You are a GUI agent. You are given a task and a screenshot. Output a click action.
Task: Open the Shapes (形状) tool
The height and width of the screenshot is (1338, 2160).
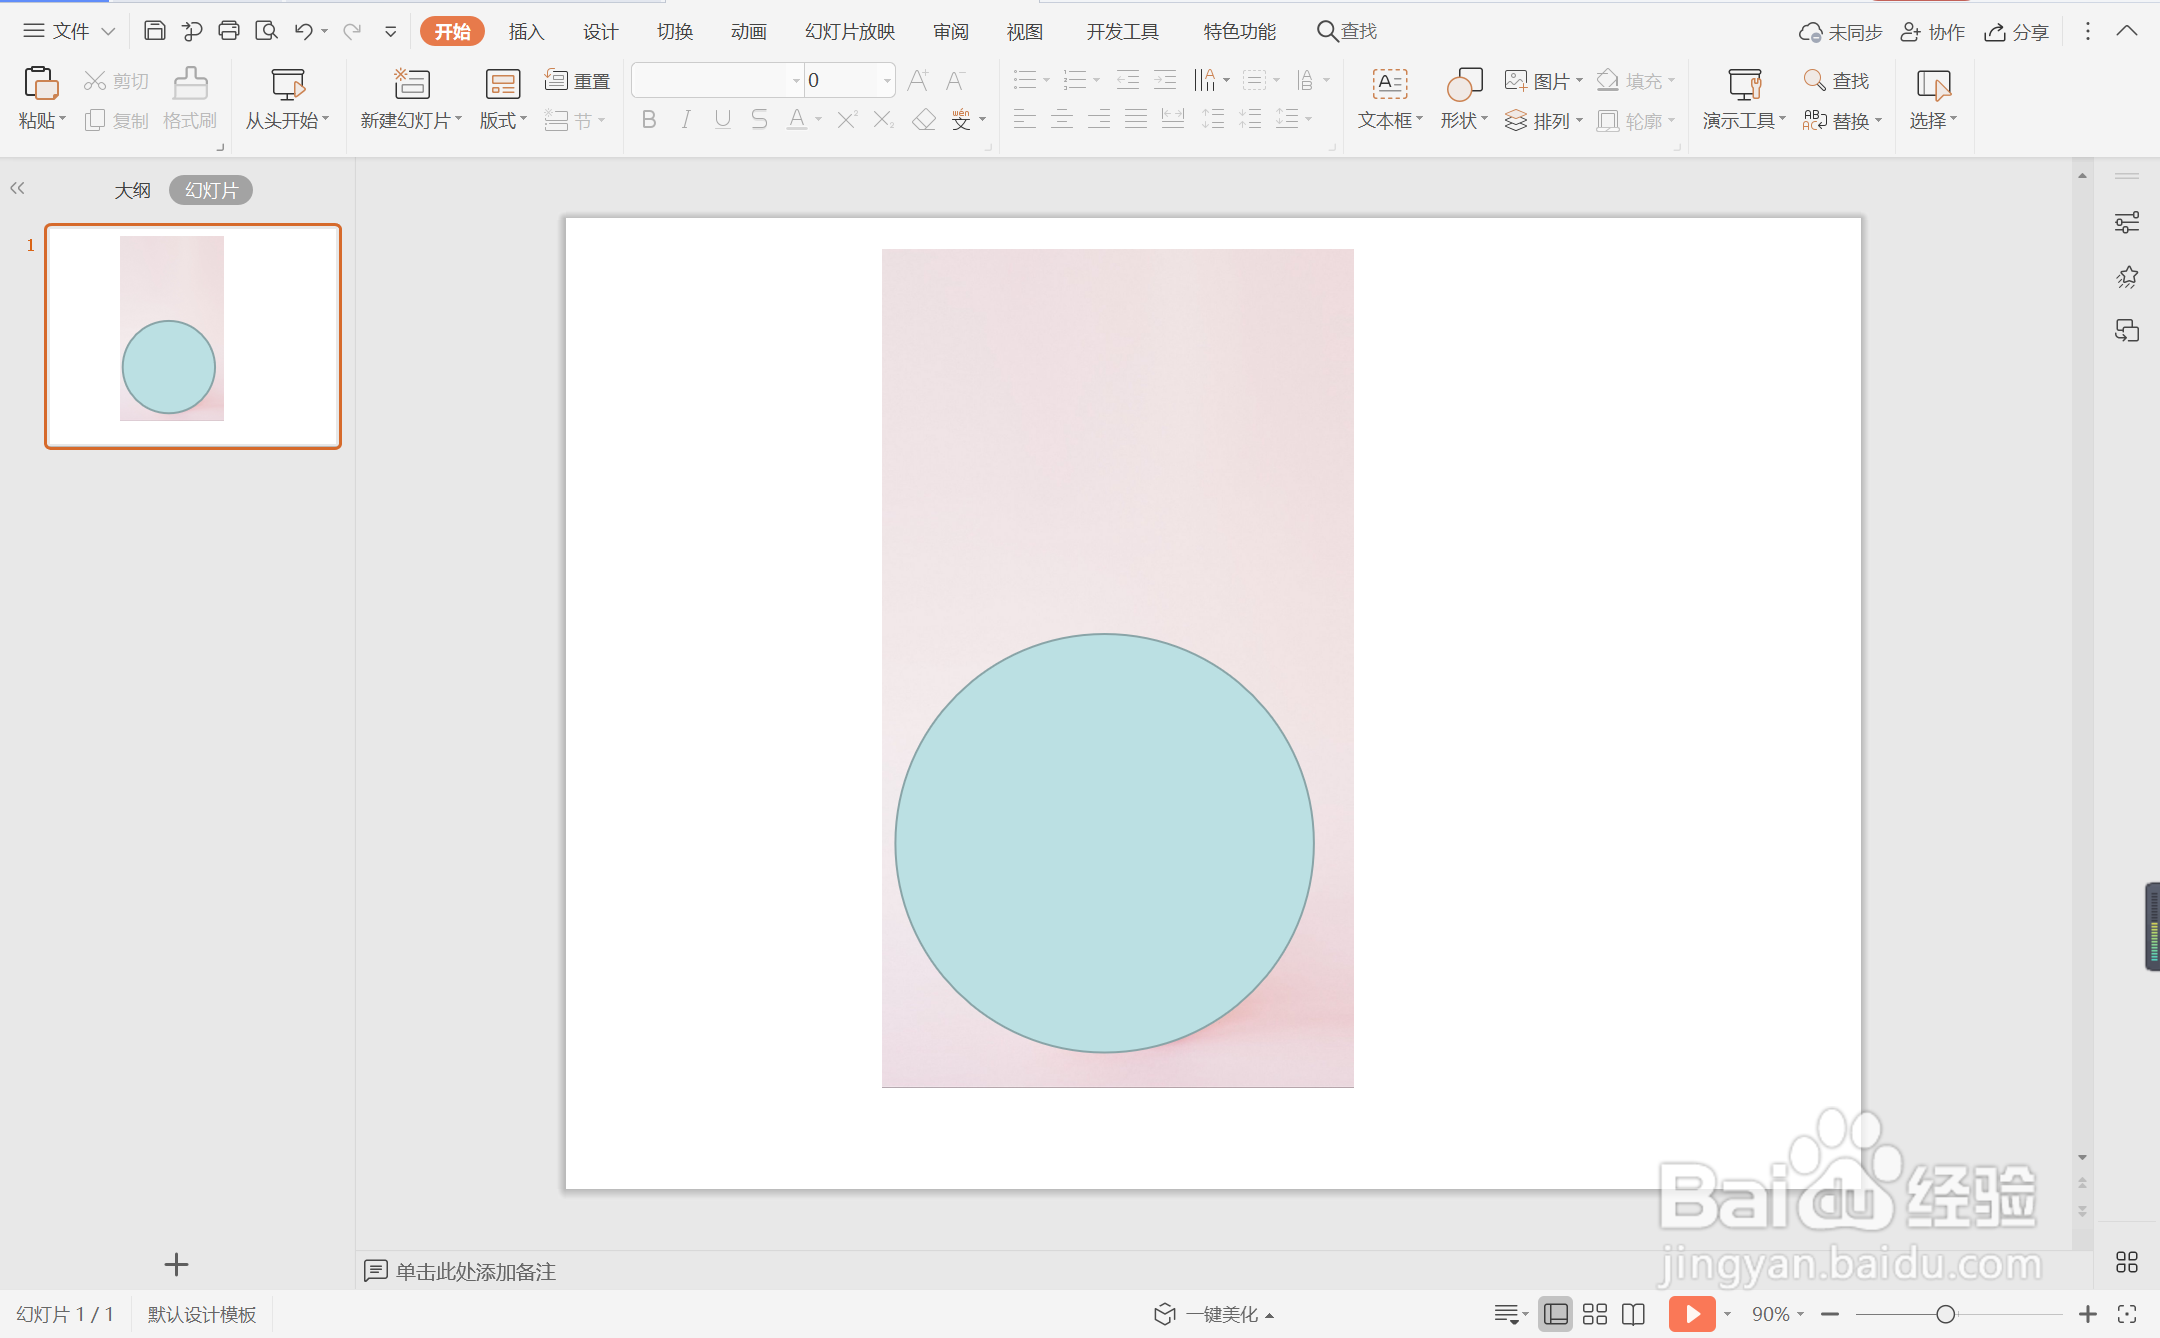point(1464,85)
